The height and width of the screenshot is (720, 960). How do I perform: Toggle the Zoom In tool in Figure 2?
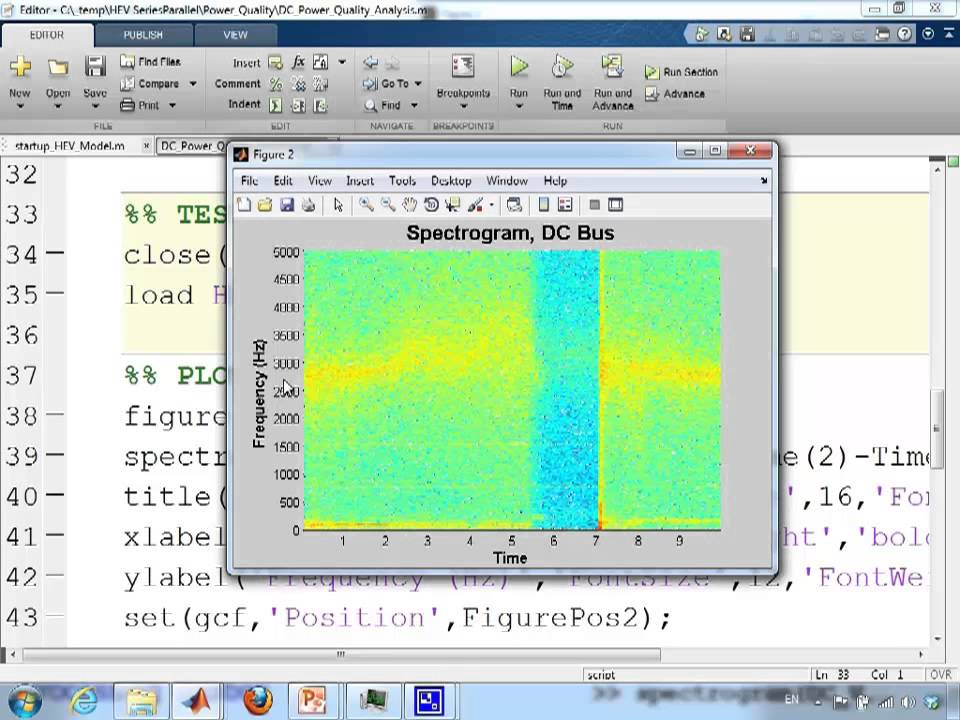point(366,205)
